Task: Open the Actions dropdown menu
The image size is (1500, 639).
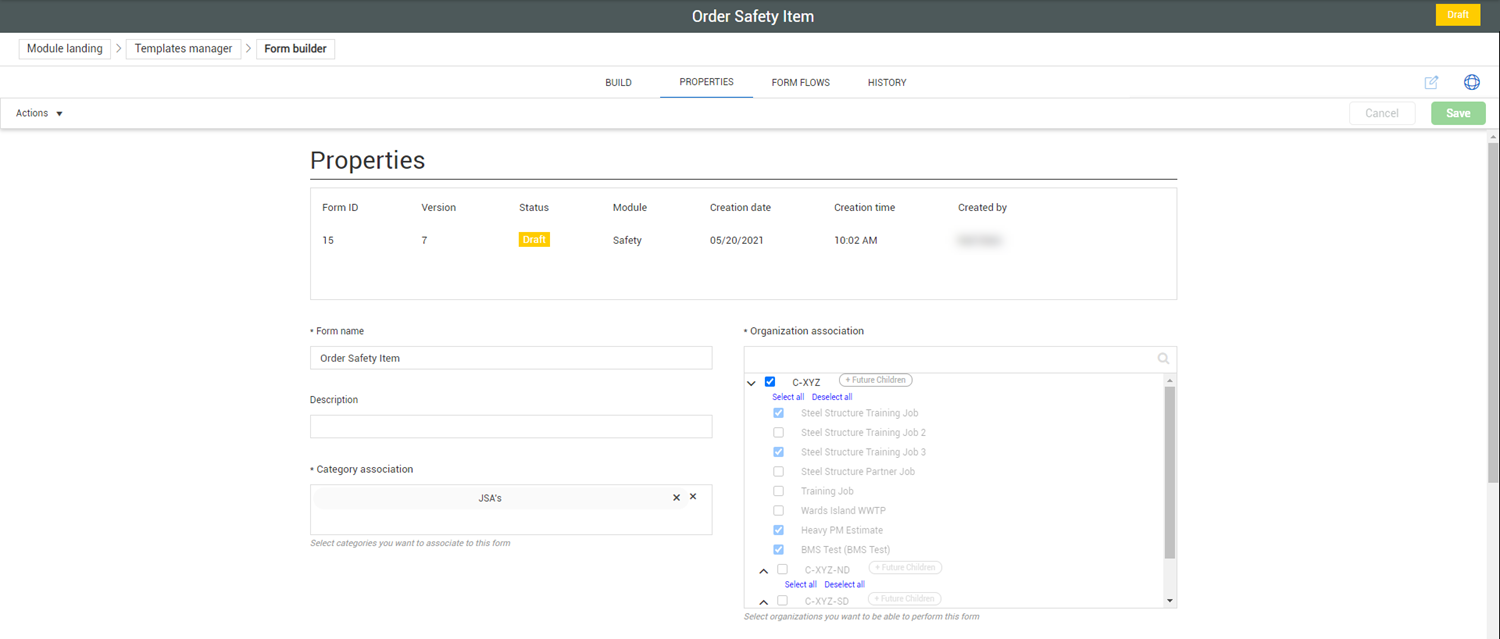Action: click(39, 113)
